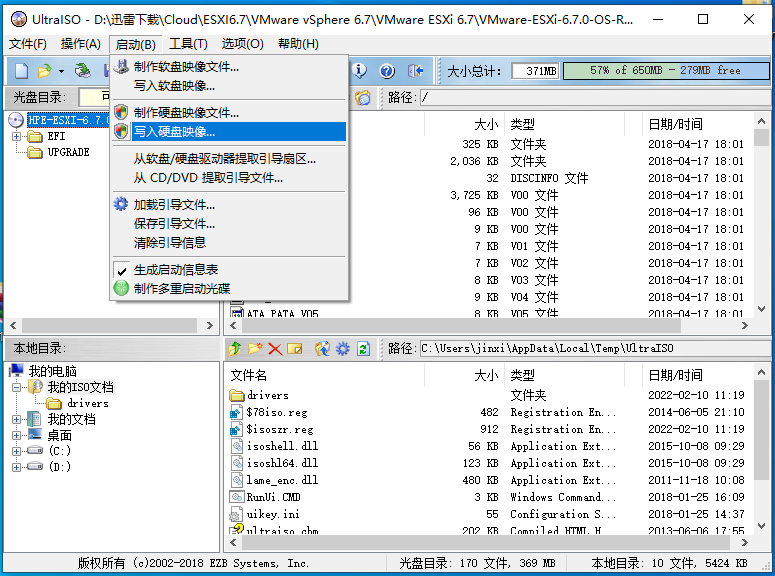Image resolution: width=775 pixels, height=576 pixels.
Task: Expand the 我的文档 tree node
Action: (x=16, y=419)
